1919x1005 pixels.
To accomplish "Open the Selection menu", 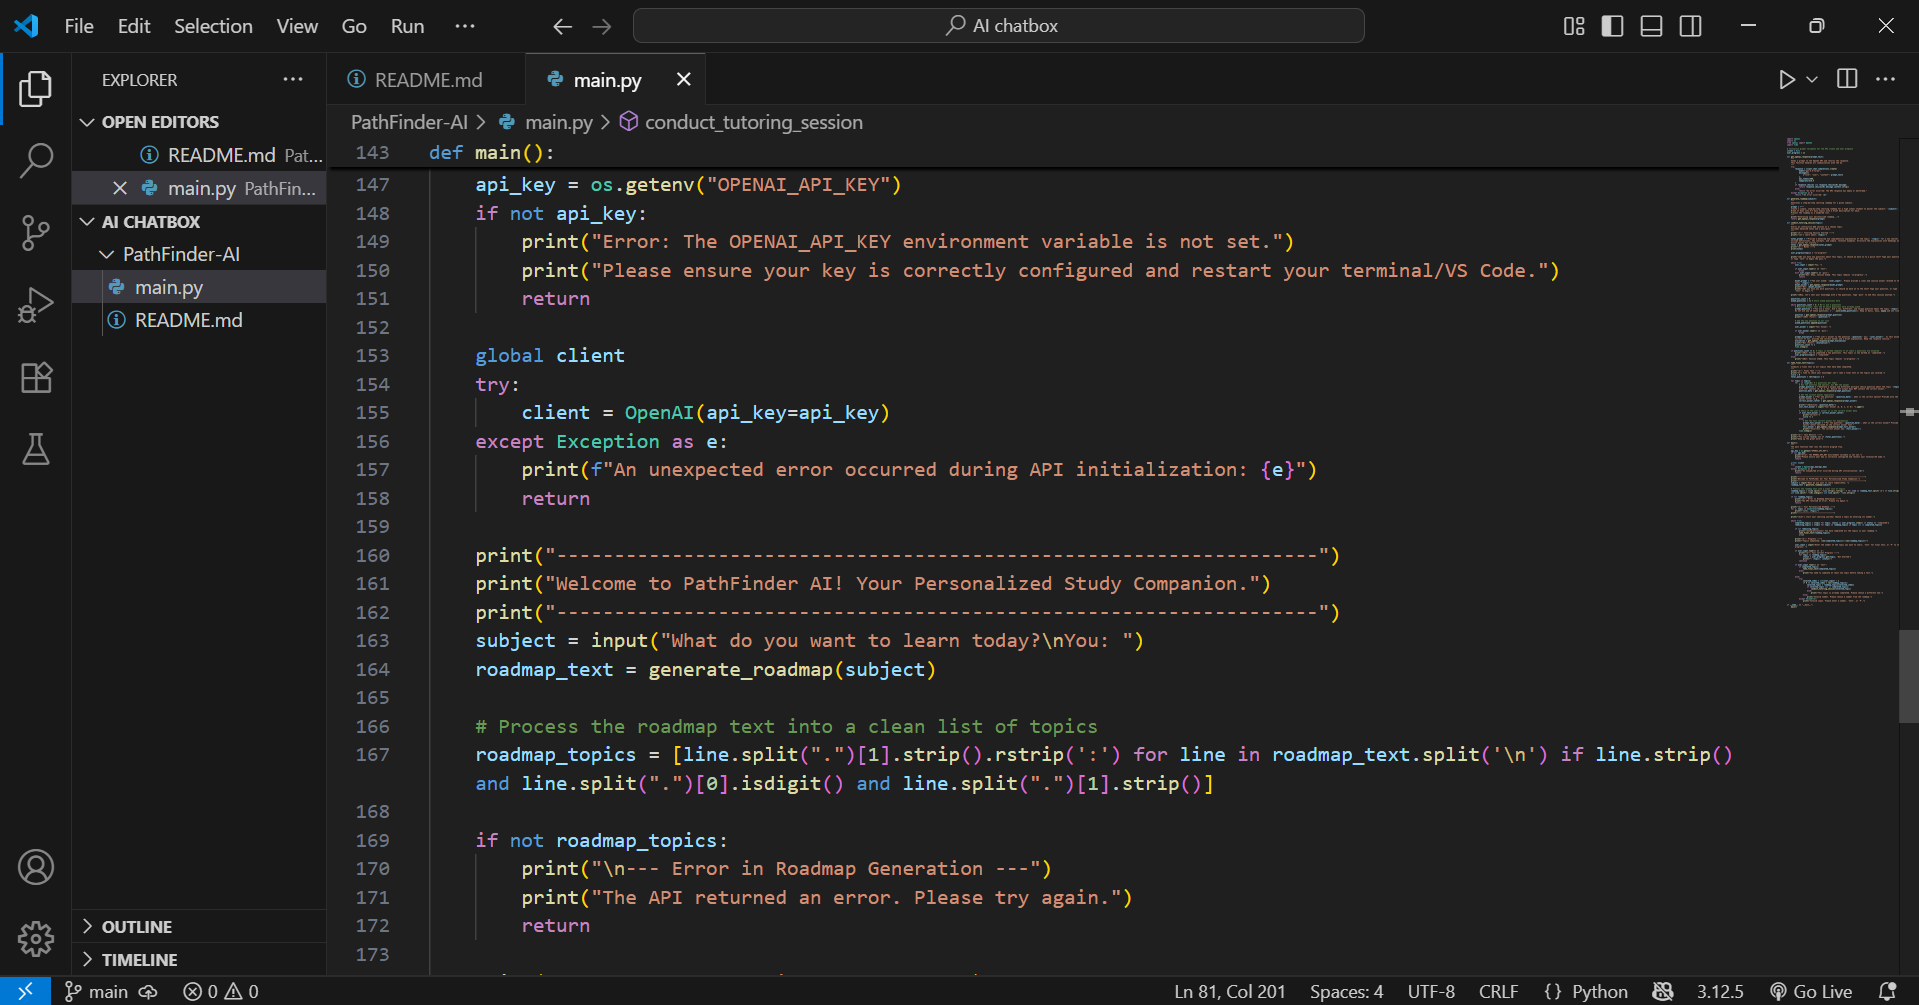I will pos(213,26).
